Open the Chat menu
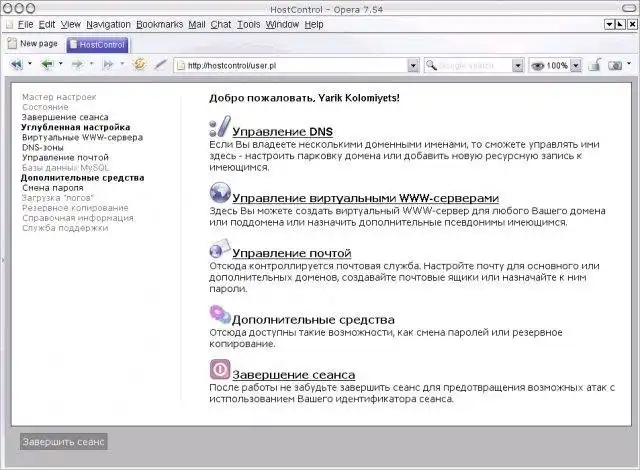 [x=221, y=24]
